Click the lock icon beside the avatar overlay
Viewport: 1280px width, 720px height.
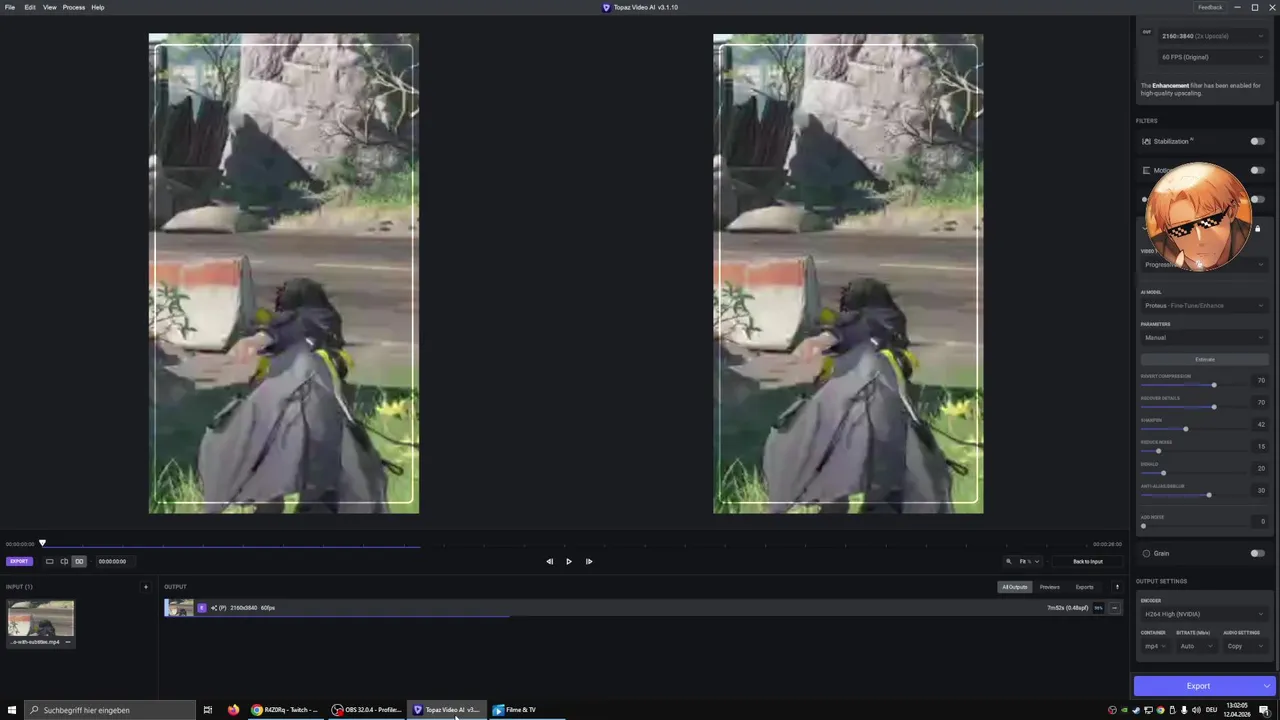pos(1258,229)
